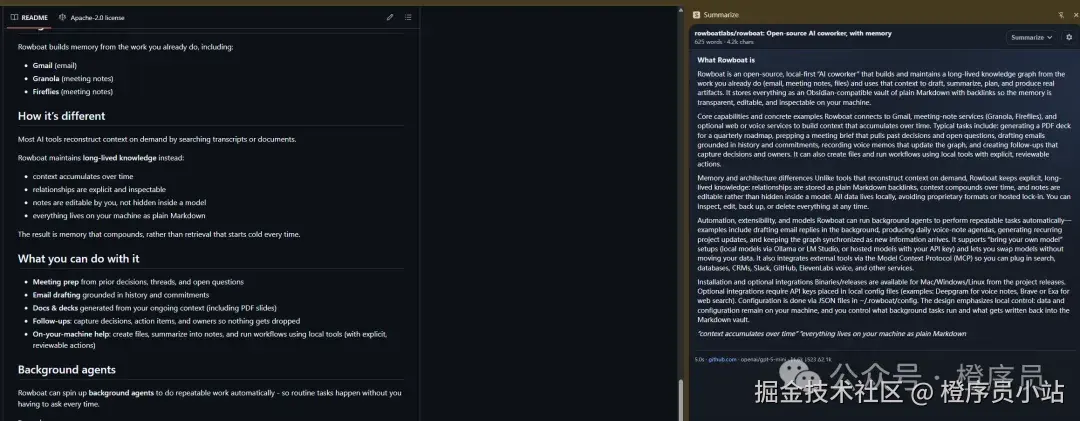This screenshot has height=421, width=1080.
Task: Click the GitHub page vertical scrollbar thumb
Action: 683,400
